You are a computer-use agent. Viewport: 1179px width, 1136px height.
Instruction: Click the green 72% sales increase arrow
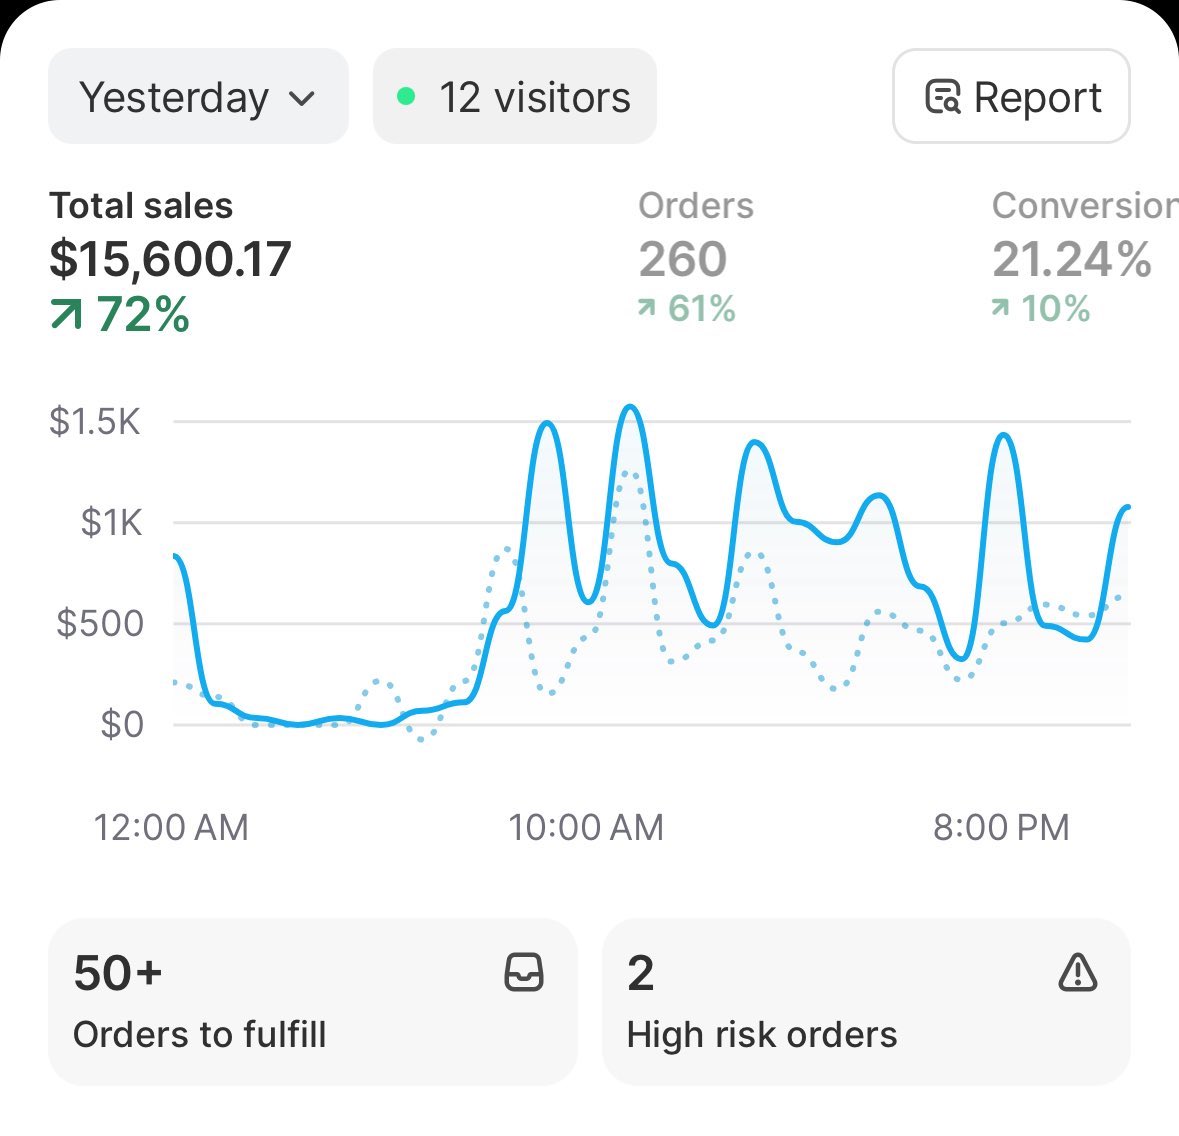click(x=66, y=316)
